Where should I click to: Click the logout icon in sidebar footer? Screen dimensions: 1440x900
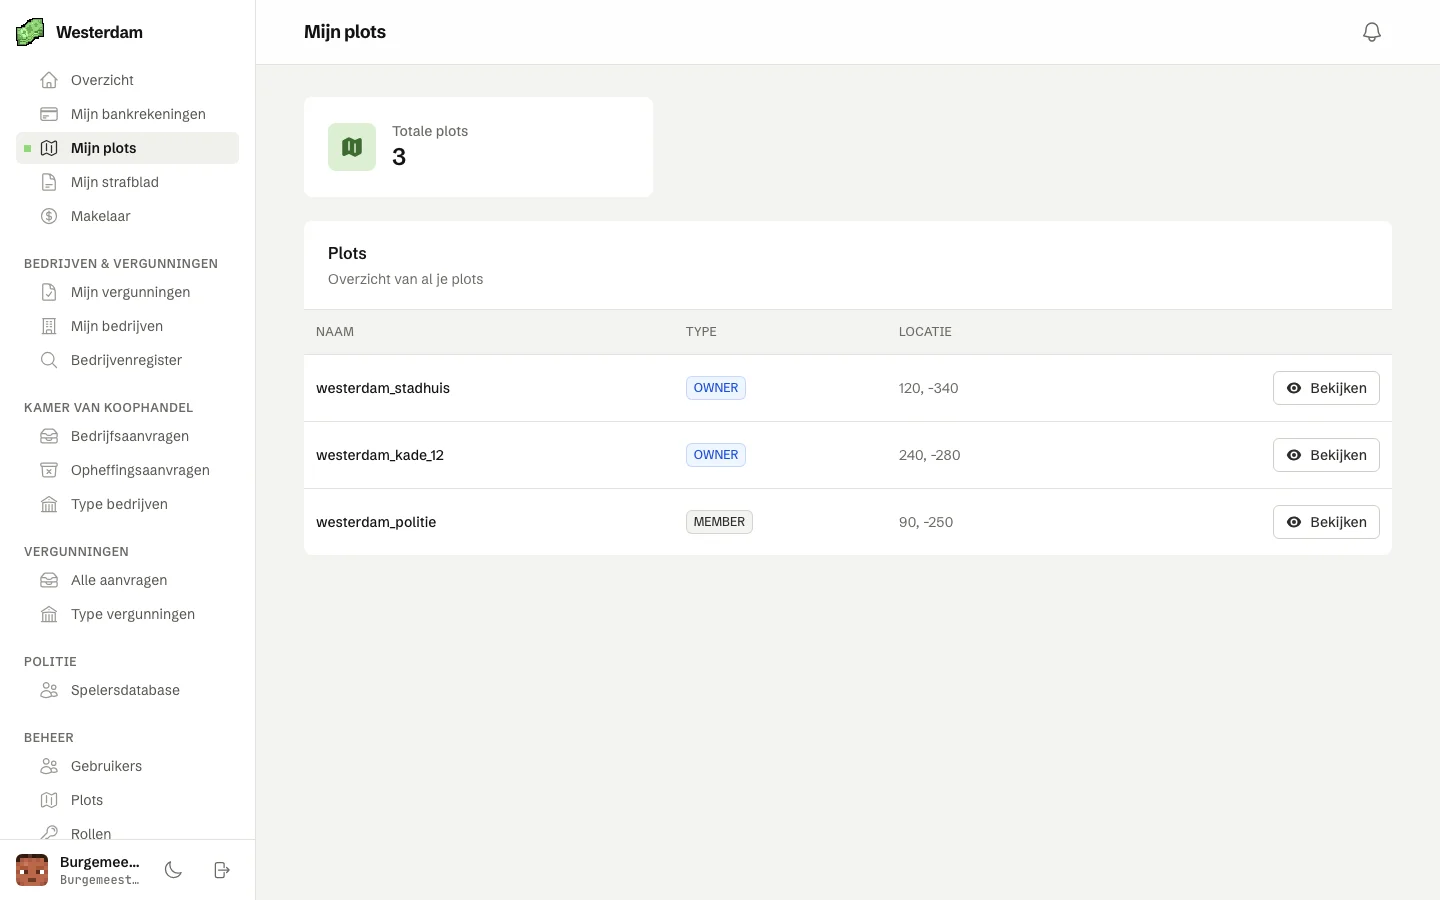coord(222,870)
